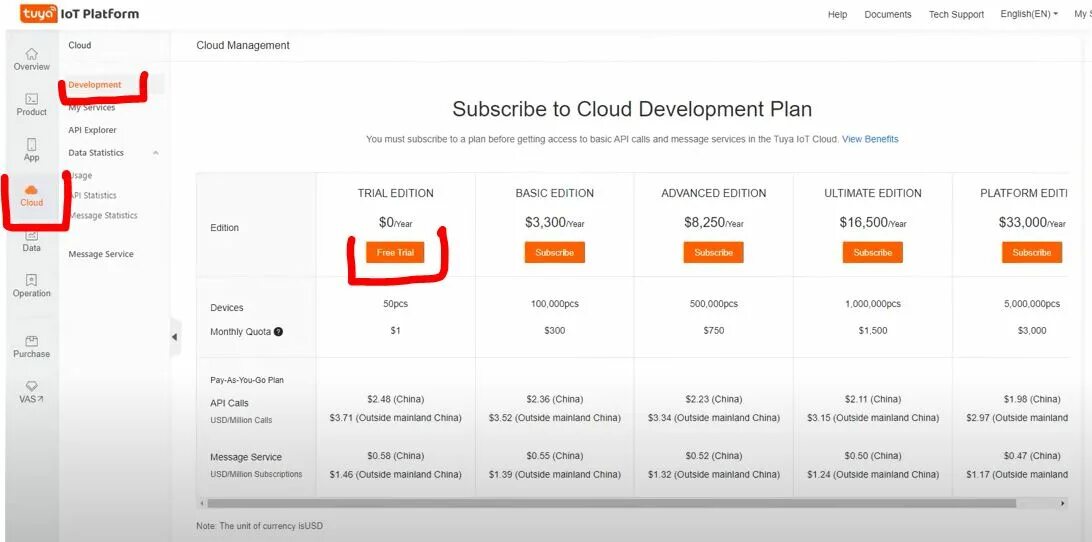Subscribe to the Basic Edition
Image resolution: width=1092 pixels, height=542 pixels.
click(554, 252)
